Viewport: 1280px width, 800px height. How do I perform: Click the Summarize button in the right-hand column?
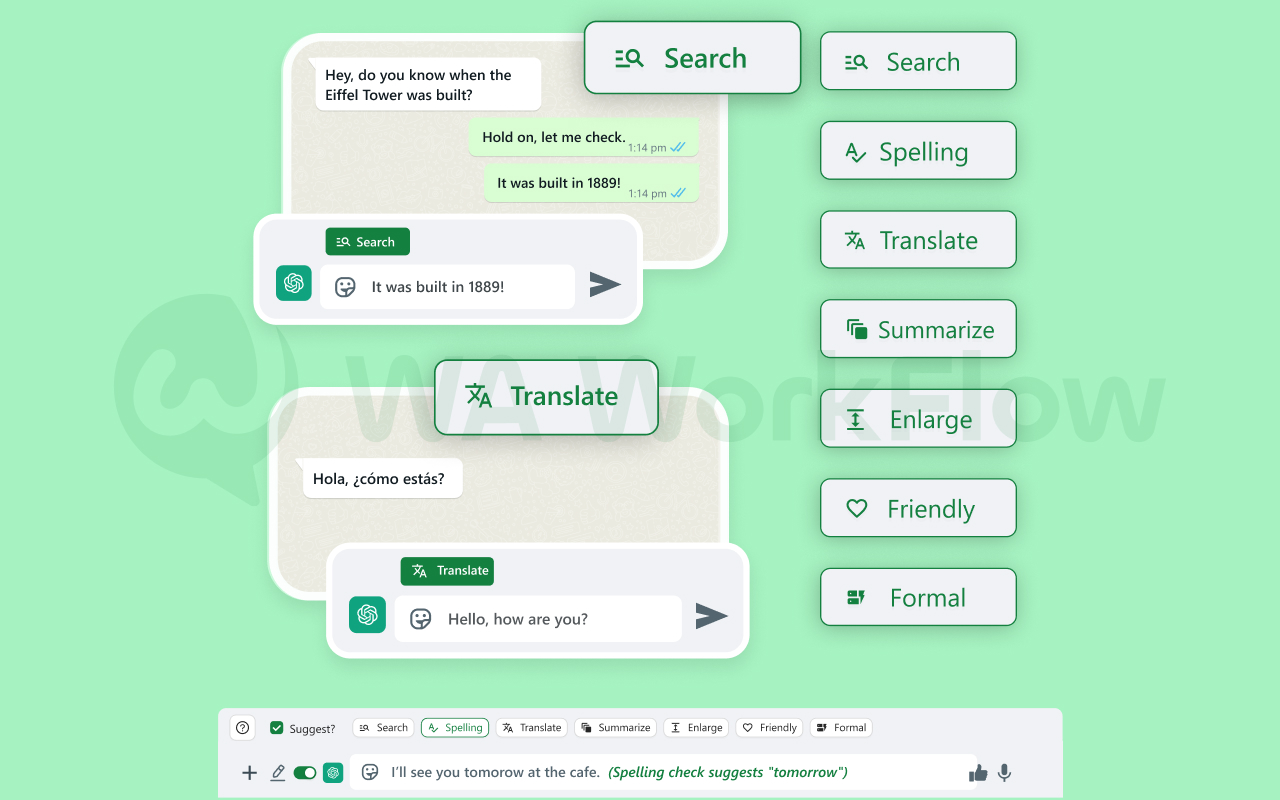pyautogui.click(x=918, y=329)
